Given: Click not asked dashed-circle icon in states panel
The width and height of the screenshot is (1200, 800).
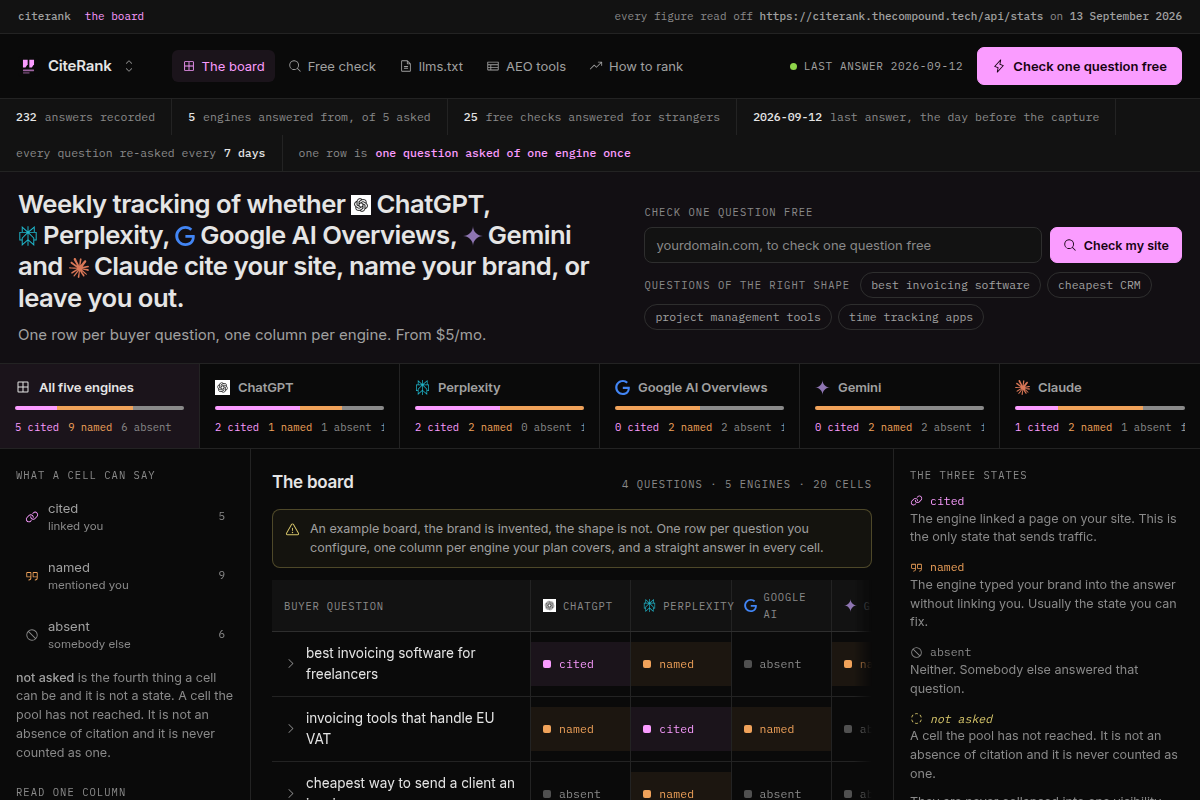Looking at the screenshot, I should [x=917, y=719].
